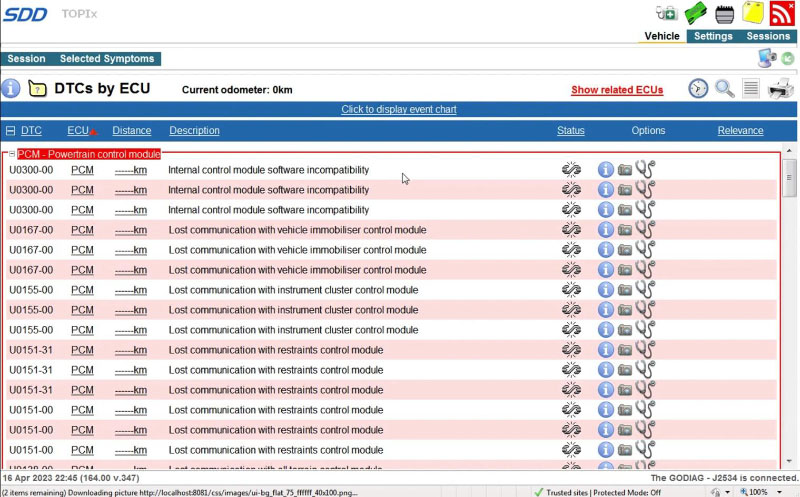
Task: Sort by DTC column header
Action: (31, 131)
